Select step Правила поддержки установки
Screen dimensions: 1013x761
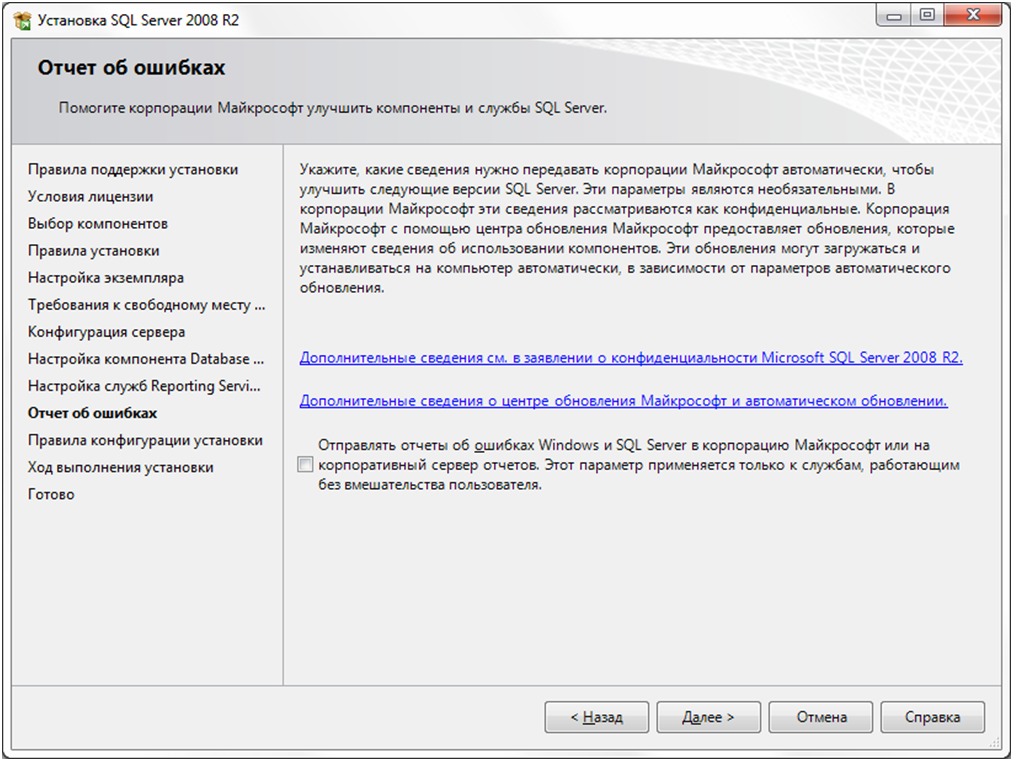click(x=133, y=169)
